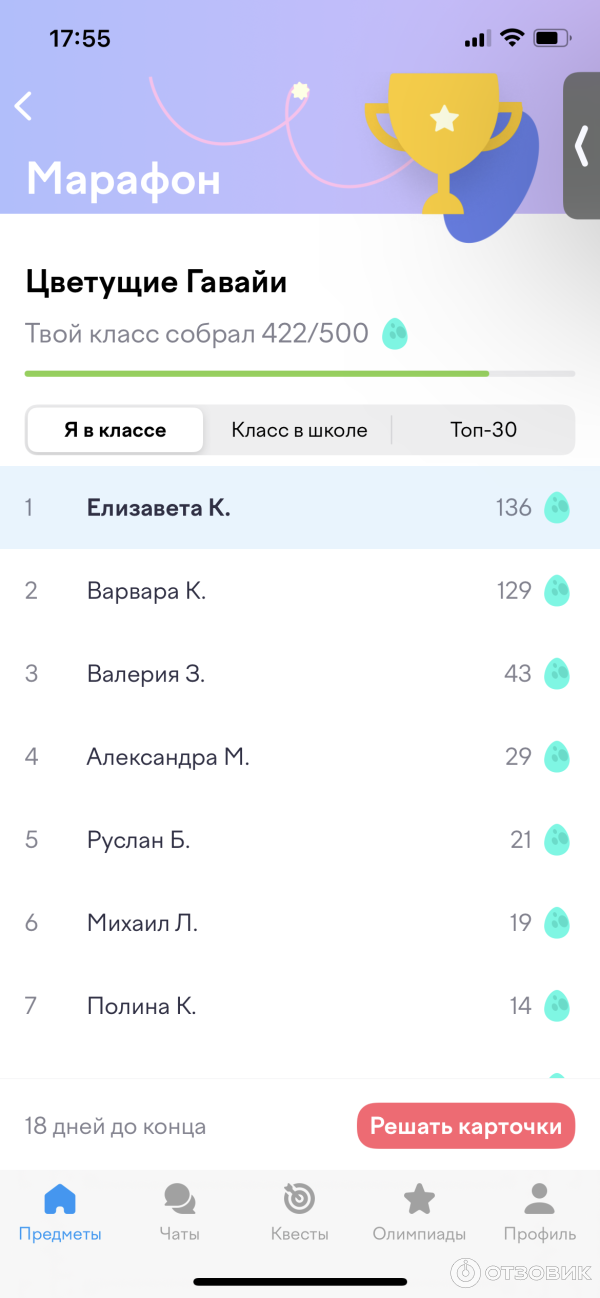Tap the class progress bar

[x=300, y=373]
